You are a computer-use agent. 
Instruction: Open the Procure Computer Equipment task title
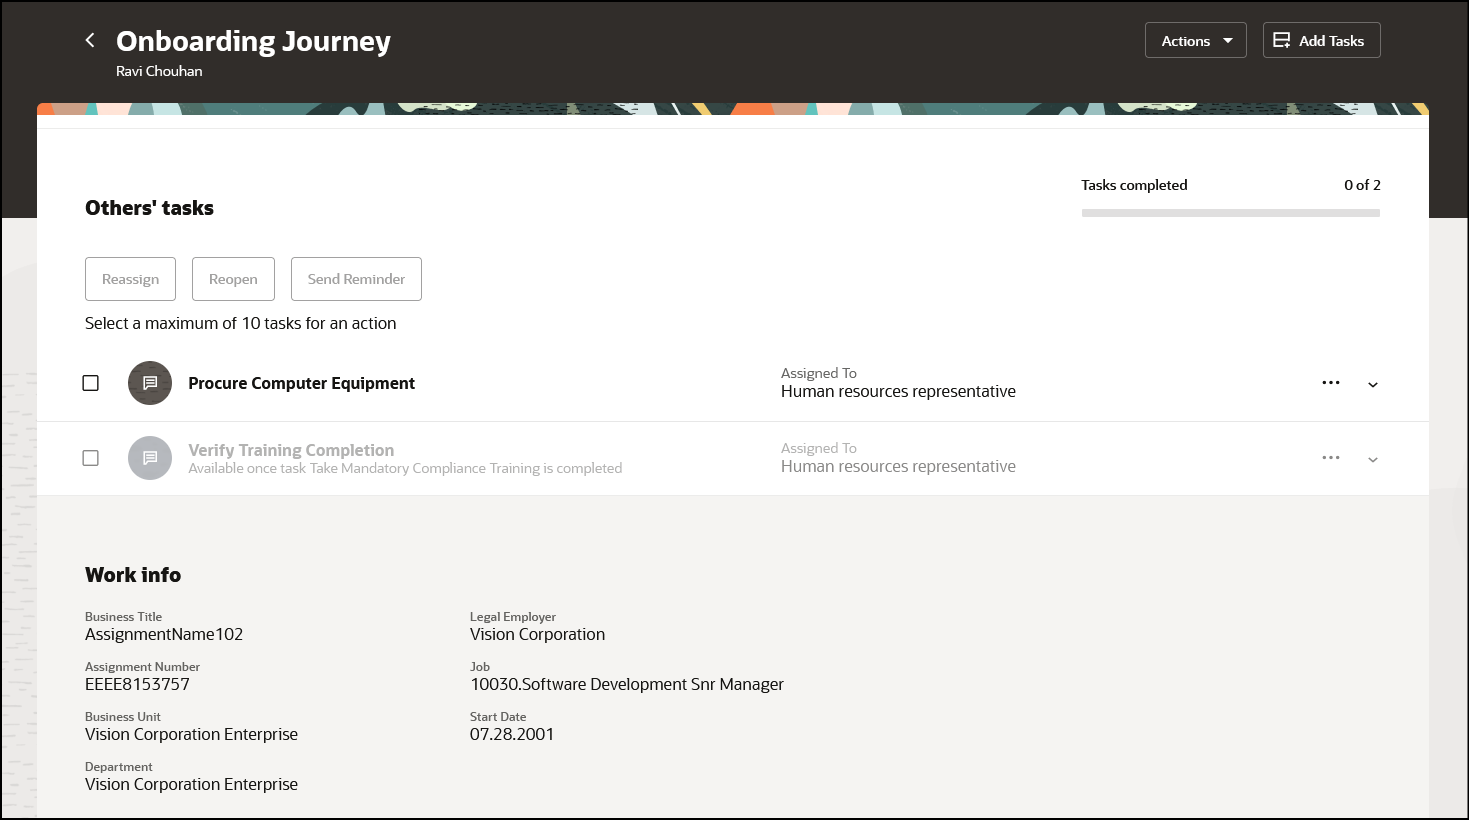301,383
